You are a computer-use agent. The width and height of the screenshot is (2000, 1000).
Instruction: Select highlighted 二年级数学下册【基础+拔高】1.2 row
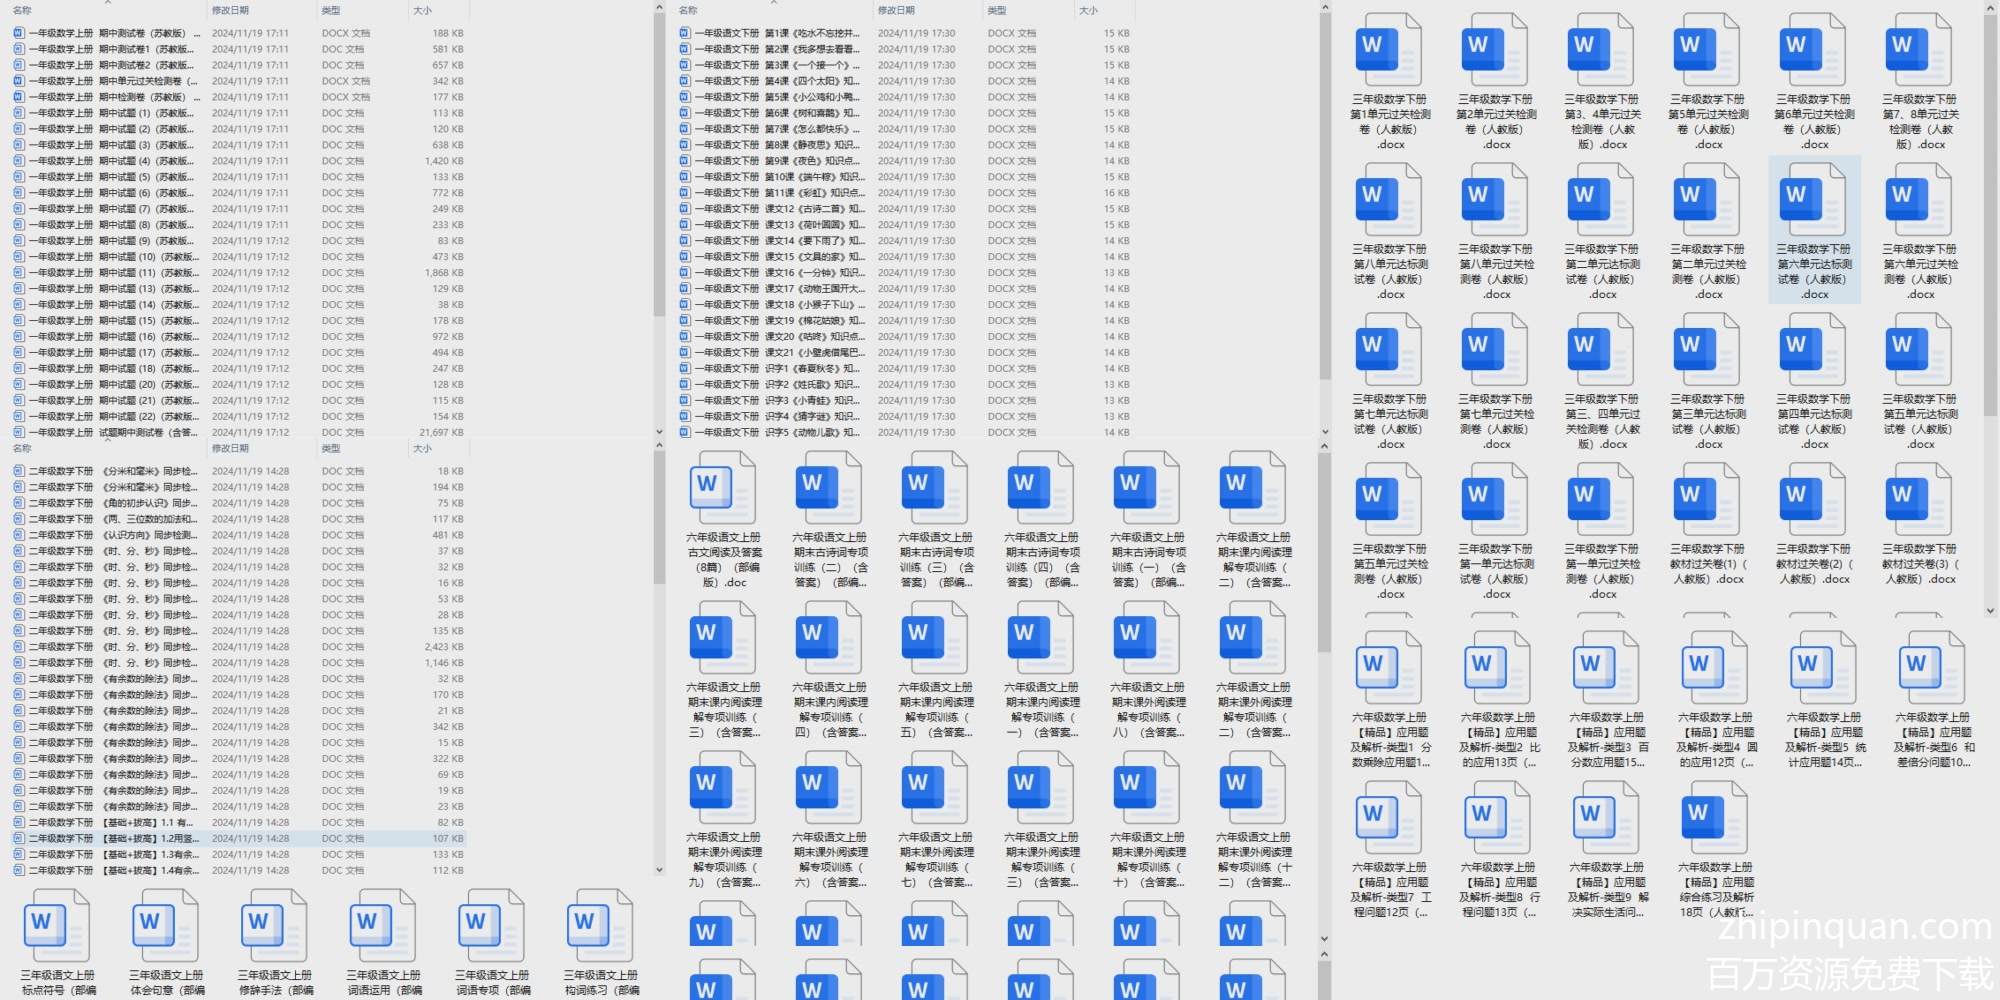click(x=112, y=839)
